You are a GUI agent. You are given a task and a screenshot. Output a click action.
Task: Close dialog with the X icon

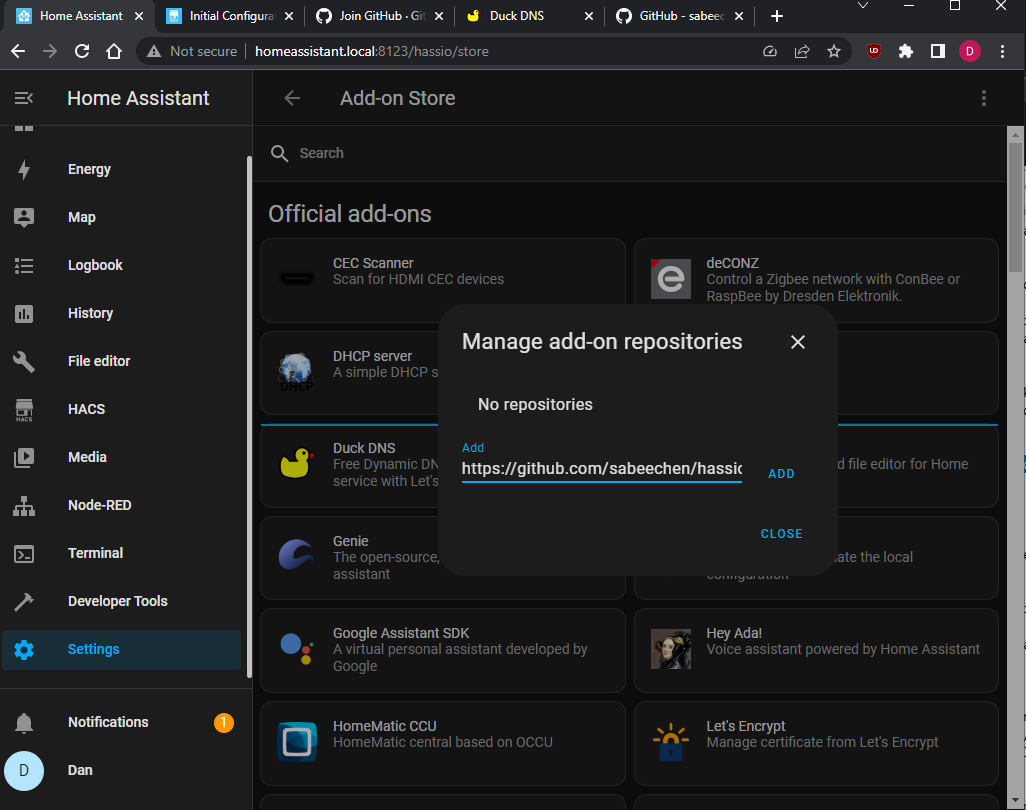[798, 342]
